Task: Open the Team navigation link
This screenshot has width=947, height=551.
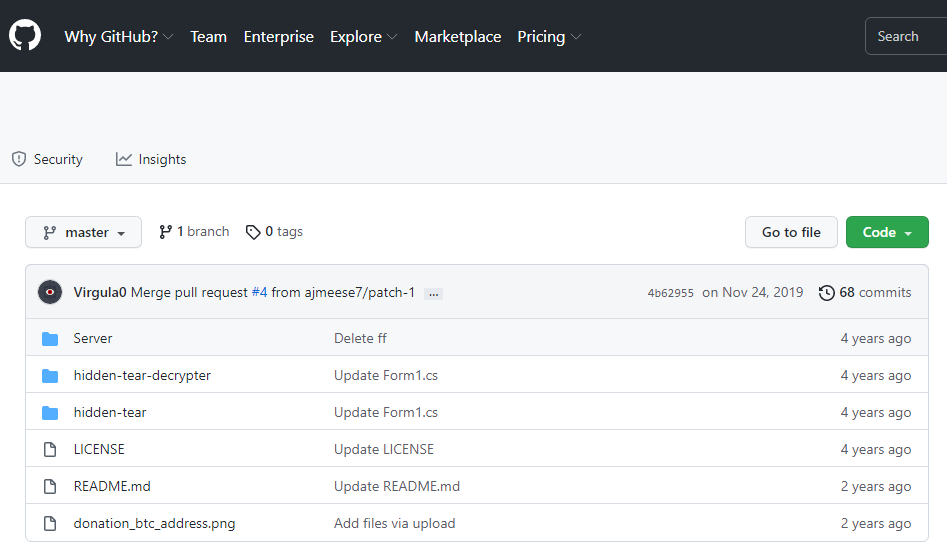Action: (208, 36)
